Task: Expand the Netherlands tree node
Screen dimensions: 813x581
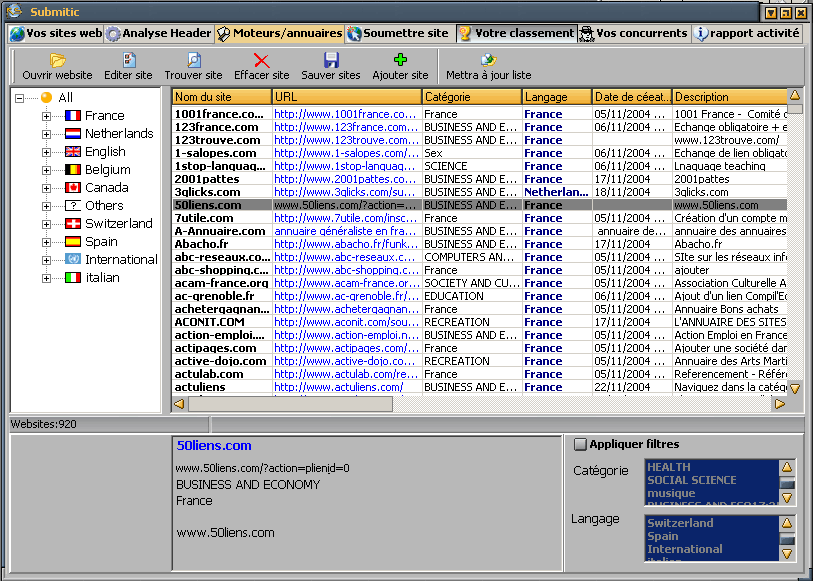Action: (46, 134)
